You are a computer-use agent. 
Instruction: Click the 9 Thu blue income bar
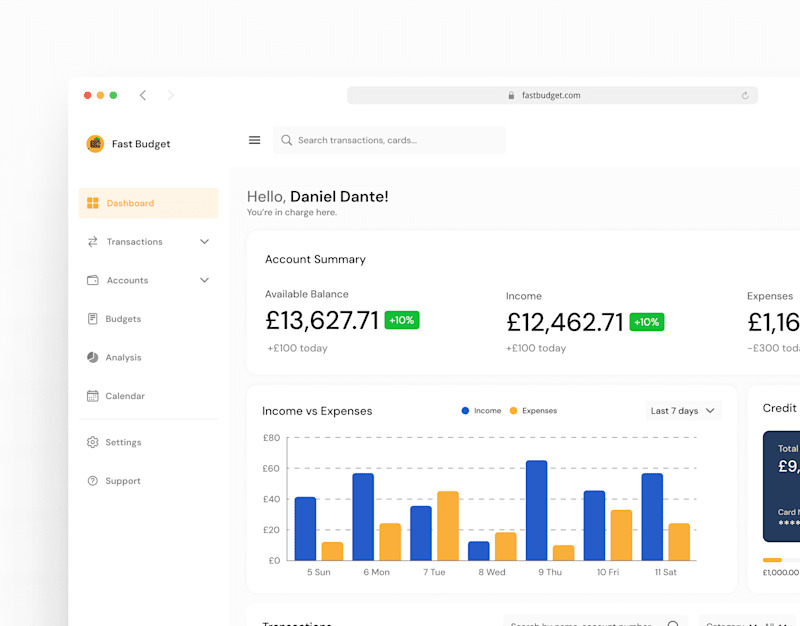pyautogui.click(x=537, y=510)
